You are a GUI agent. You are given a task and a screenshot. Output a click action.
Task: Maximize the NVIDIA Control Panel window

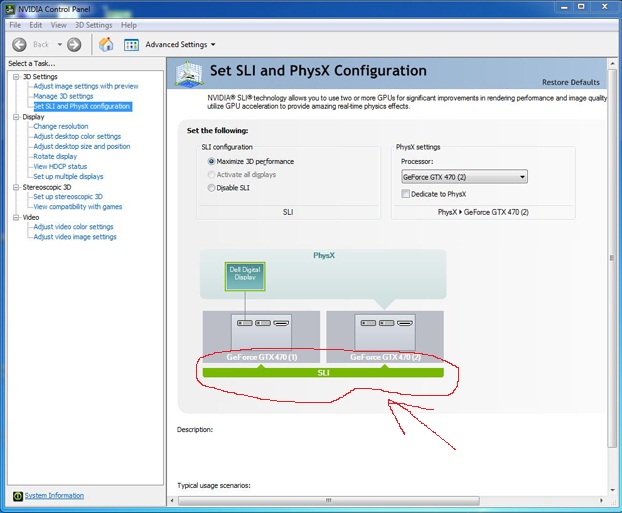pos(581,7)
